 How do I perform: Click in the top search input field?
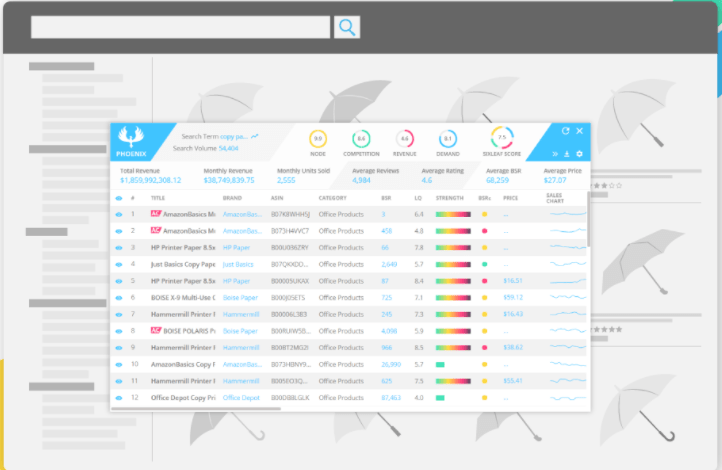[x=180, y=27]
